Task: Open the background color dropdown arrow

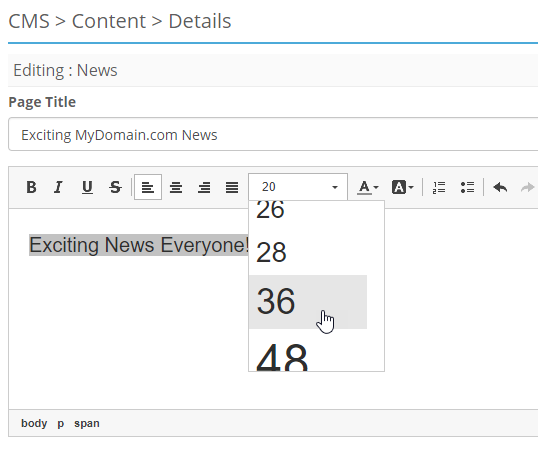Action: [x=411, y=187]
